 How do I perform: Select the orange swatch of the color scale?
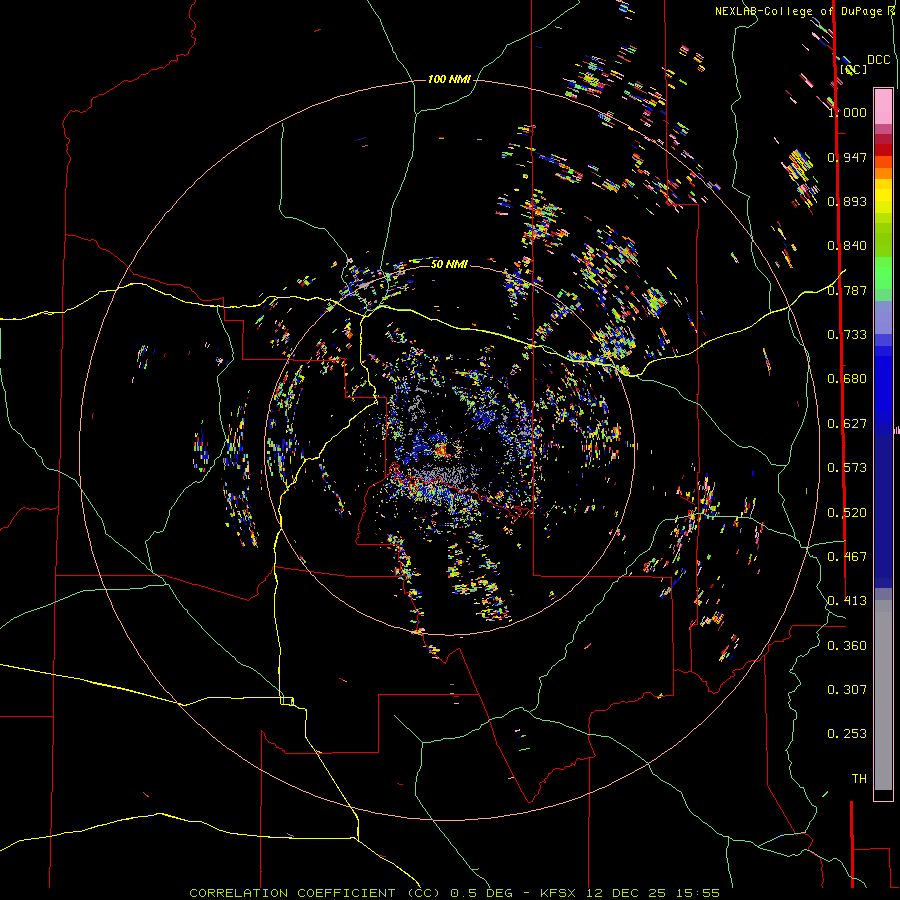coord(883,173)
